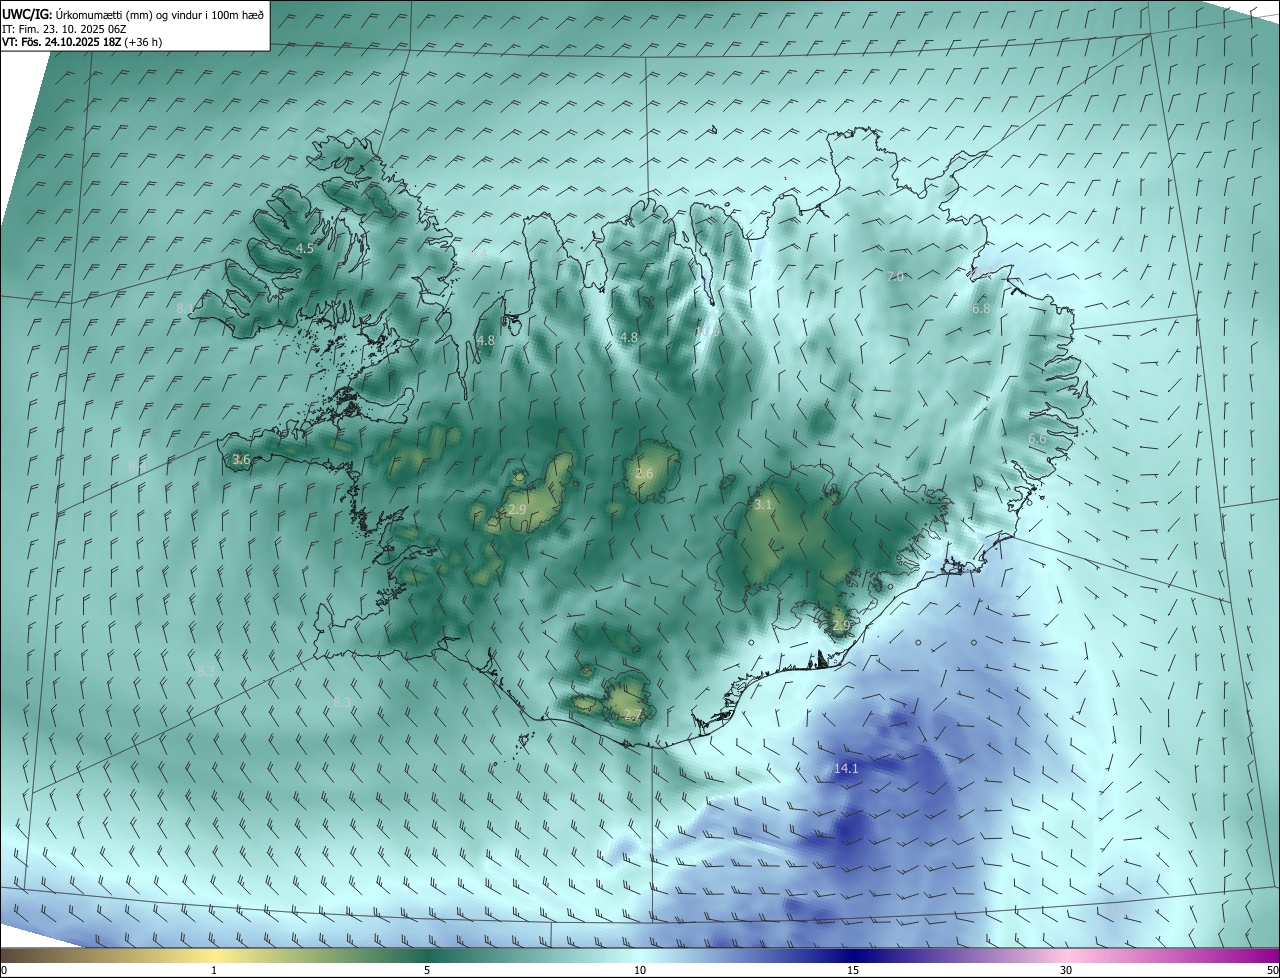This screenshot has width=1280, height=978.
Task: Click the 6.6 value label in the Eastfjords
Action: (x=1038, y=438)
